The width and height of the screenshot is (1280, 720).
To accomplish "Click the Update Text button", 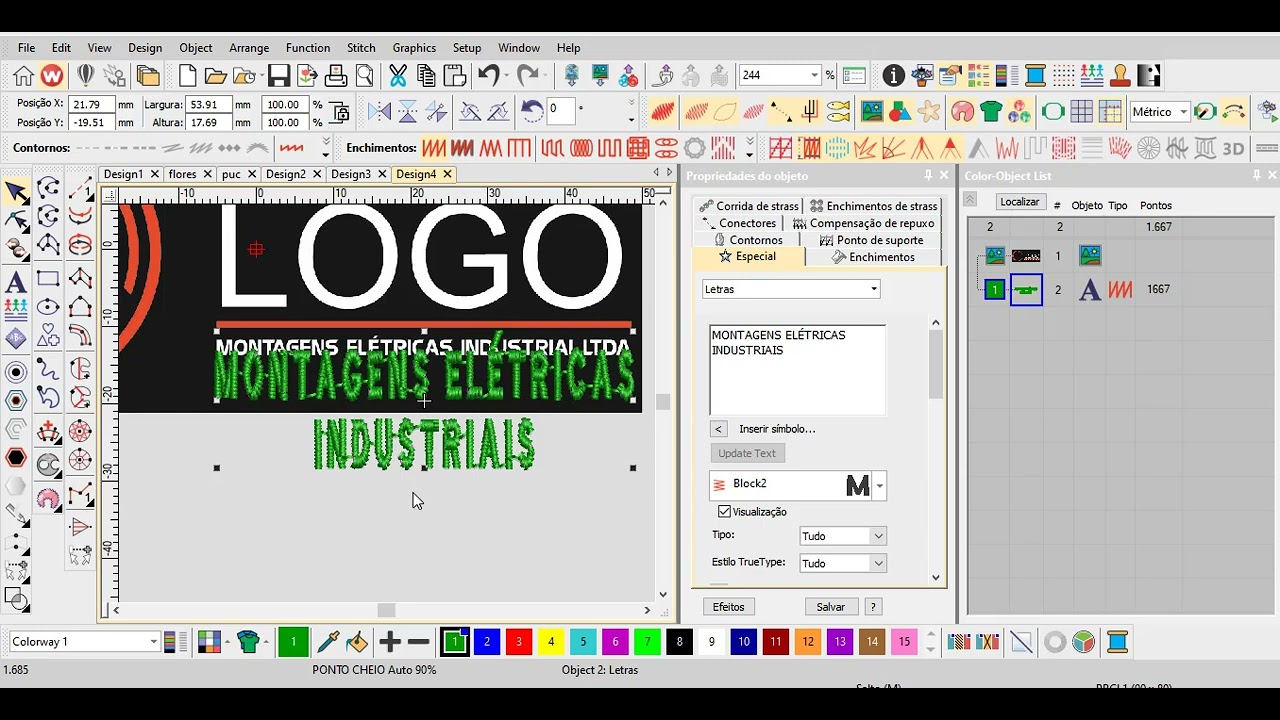I will tap(747, 453).
